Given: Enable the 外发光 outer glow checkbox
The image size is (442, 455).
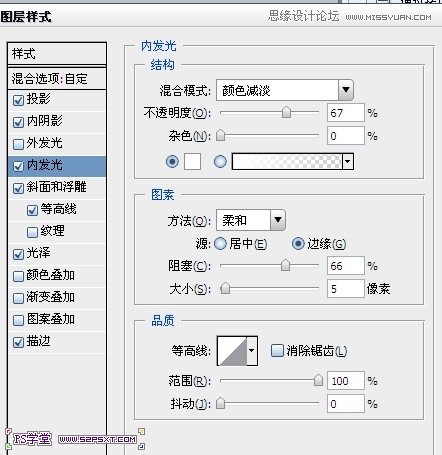Looking at the screenshot, I should coord(18,144).
